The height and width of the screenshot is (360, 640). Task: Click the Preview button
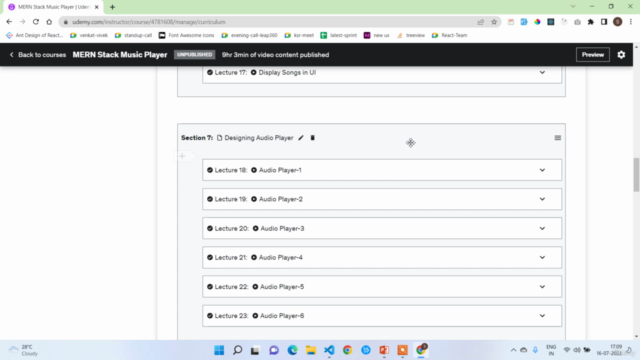click(593, 55)
